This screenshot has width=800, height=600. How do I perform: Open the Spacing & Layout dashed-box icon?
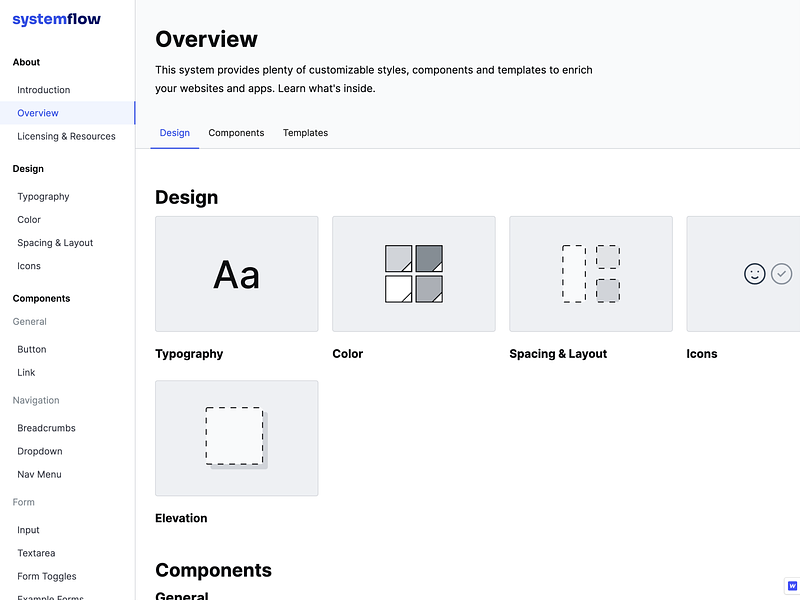pyautogui.click(x=591, y=274)
